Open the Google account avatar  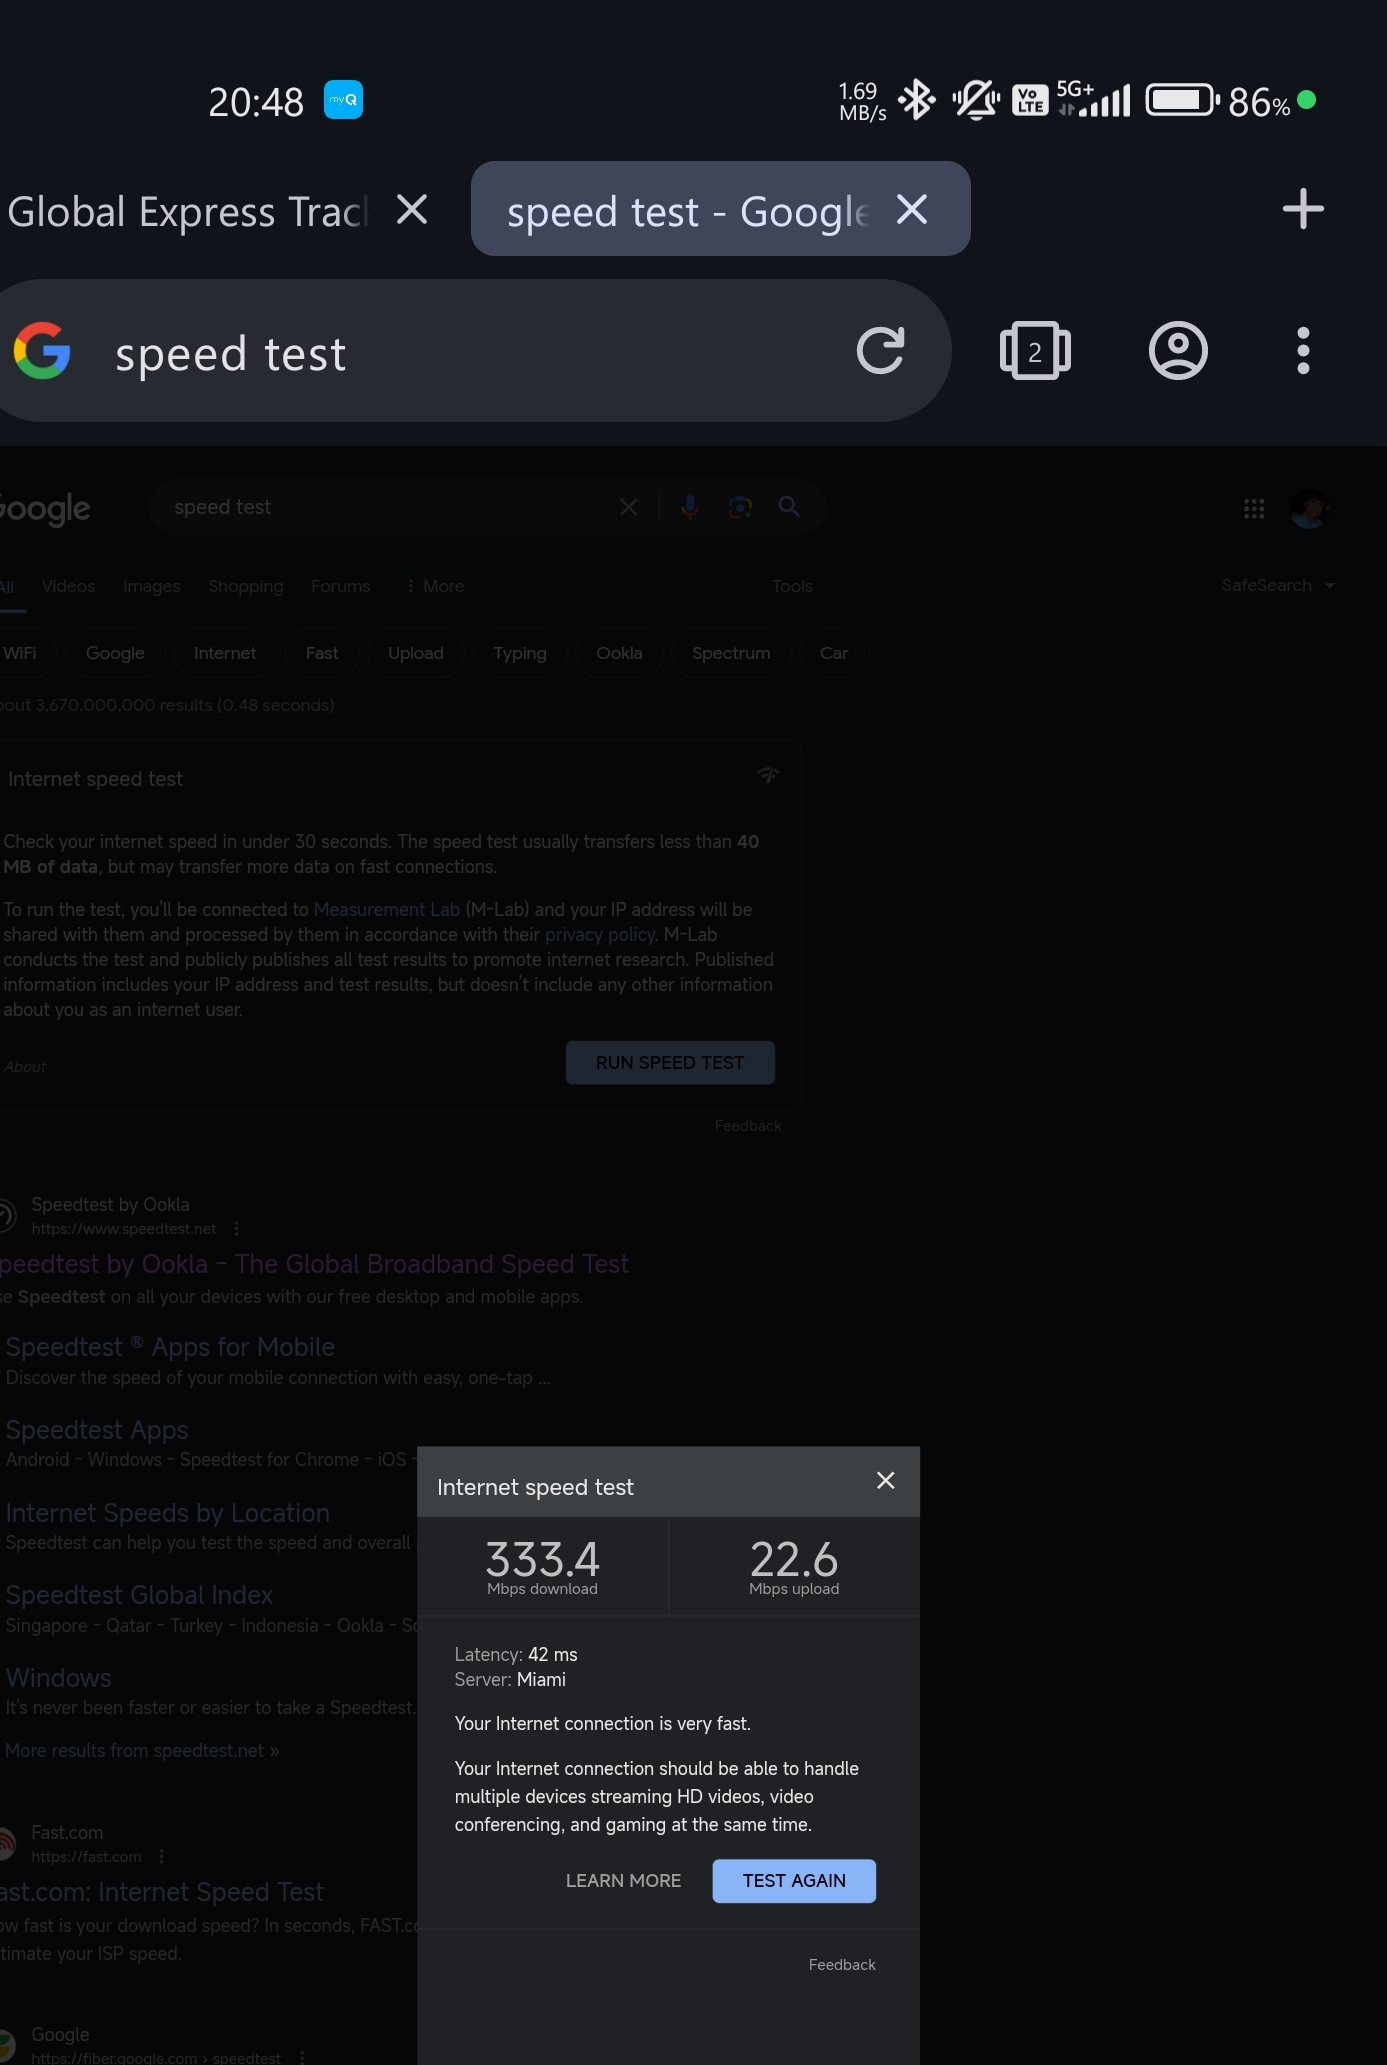[x=1310, y=509]
